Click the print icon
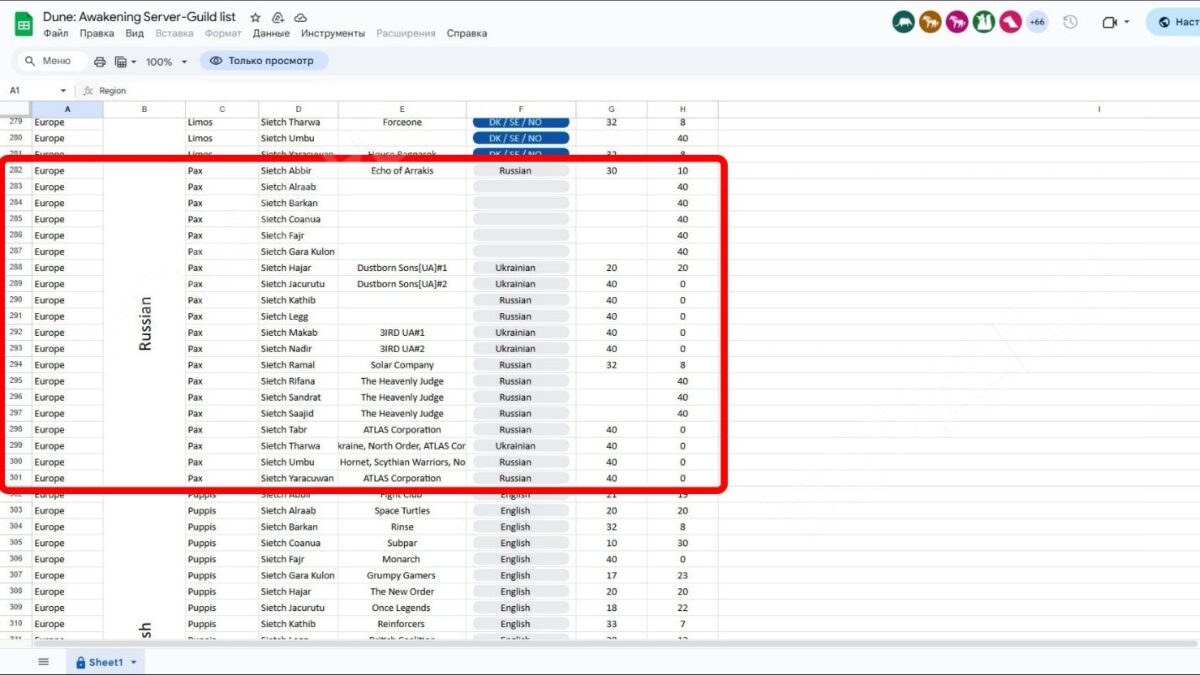1200x675 pixels. (100, 62)
